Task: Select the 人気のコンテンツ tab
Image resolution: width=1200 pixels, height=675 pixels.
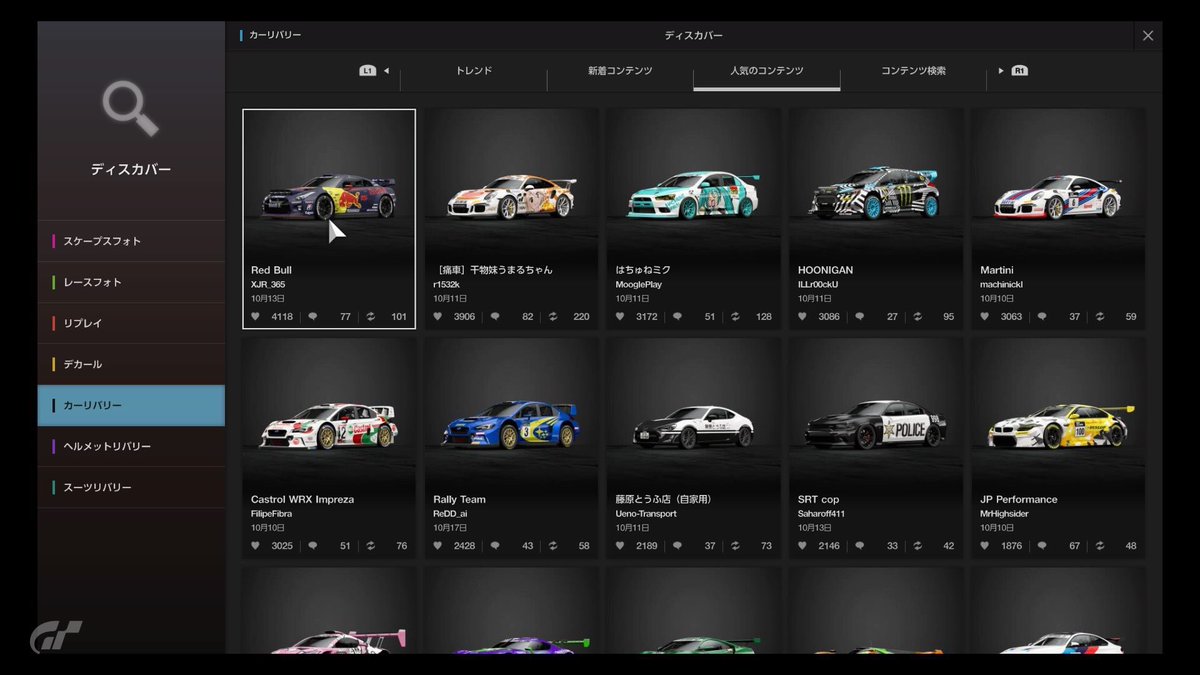Action: tap(767, 71)
